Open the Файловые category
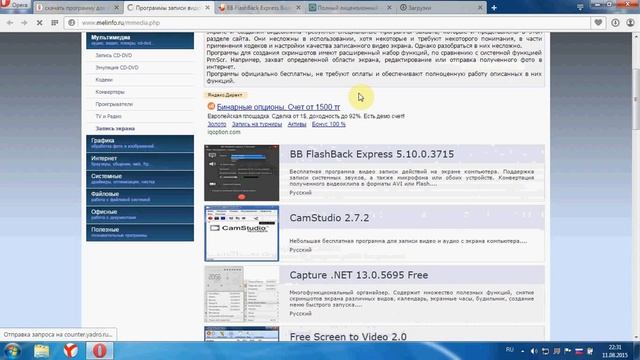The image size is (640, 360). coord(140,197)
